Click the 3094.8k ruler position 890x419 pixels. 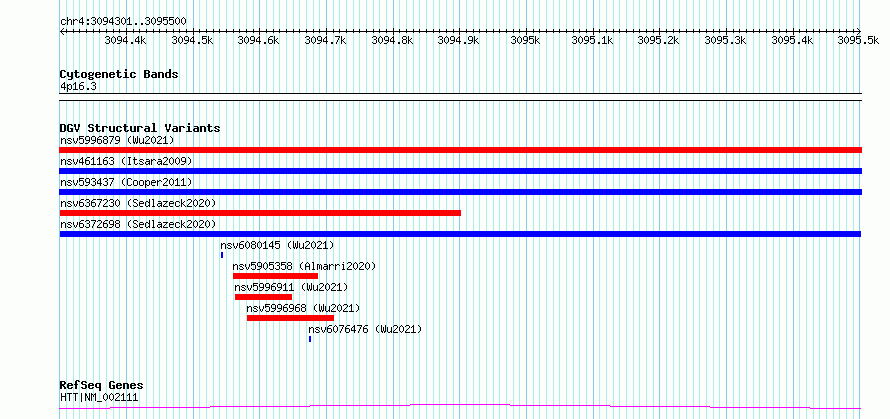coord(392,40)
